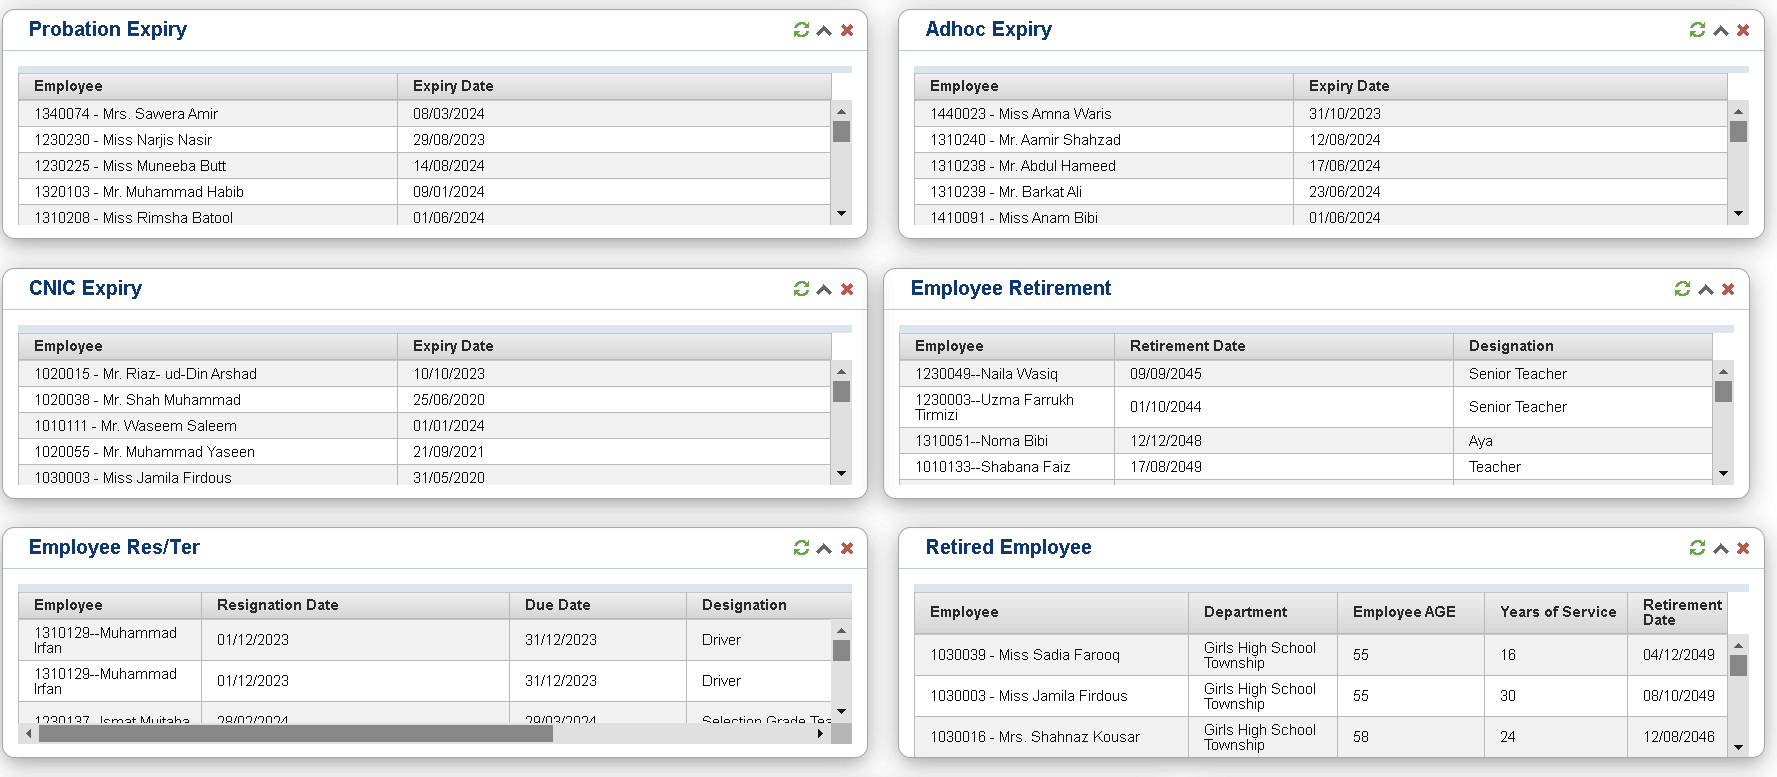Reload the CNIC Expiry panel data
The image size is (1777, 777).
click(801, 289)
